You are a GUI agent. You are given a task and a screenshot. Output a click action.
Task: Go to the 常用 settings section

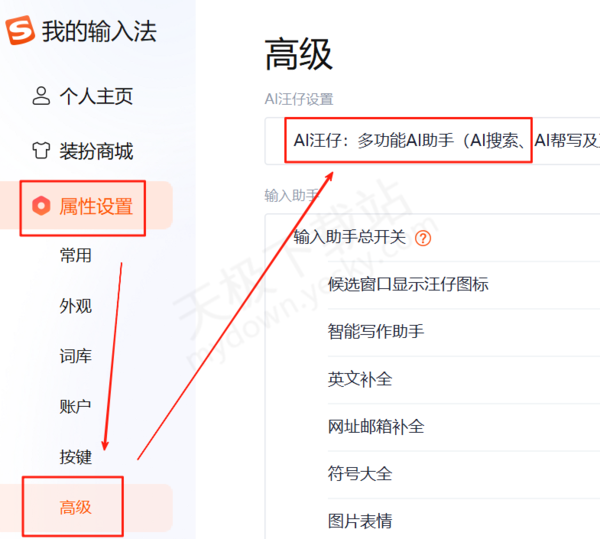coord(75,256)
